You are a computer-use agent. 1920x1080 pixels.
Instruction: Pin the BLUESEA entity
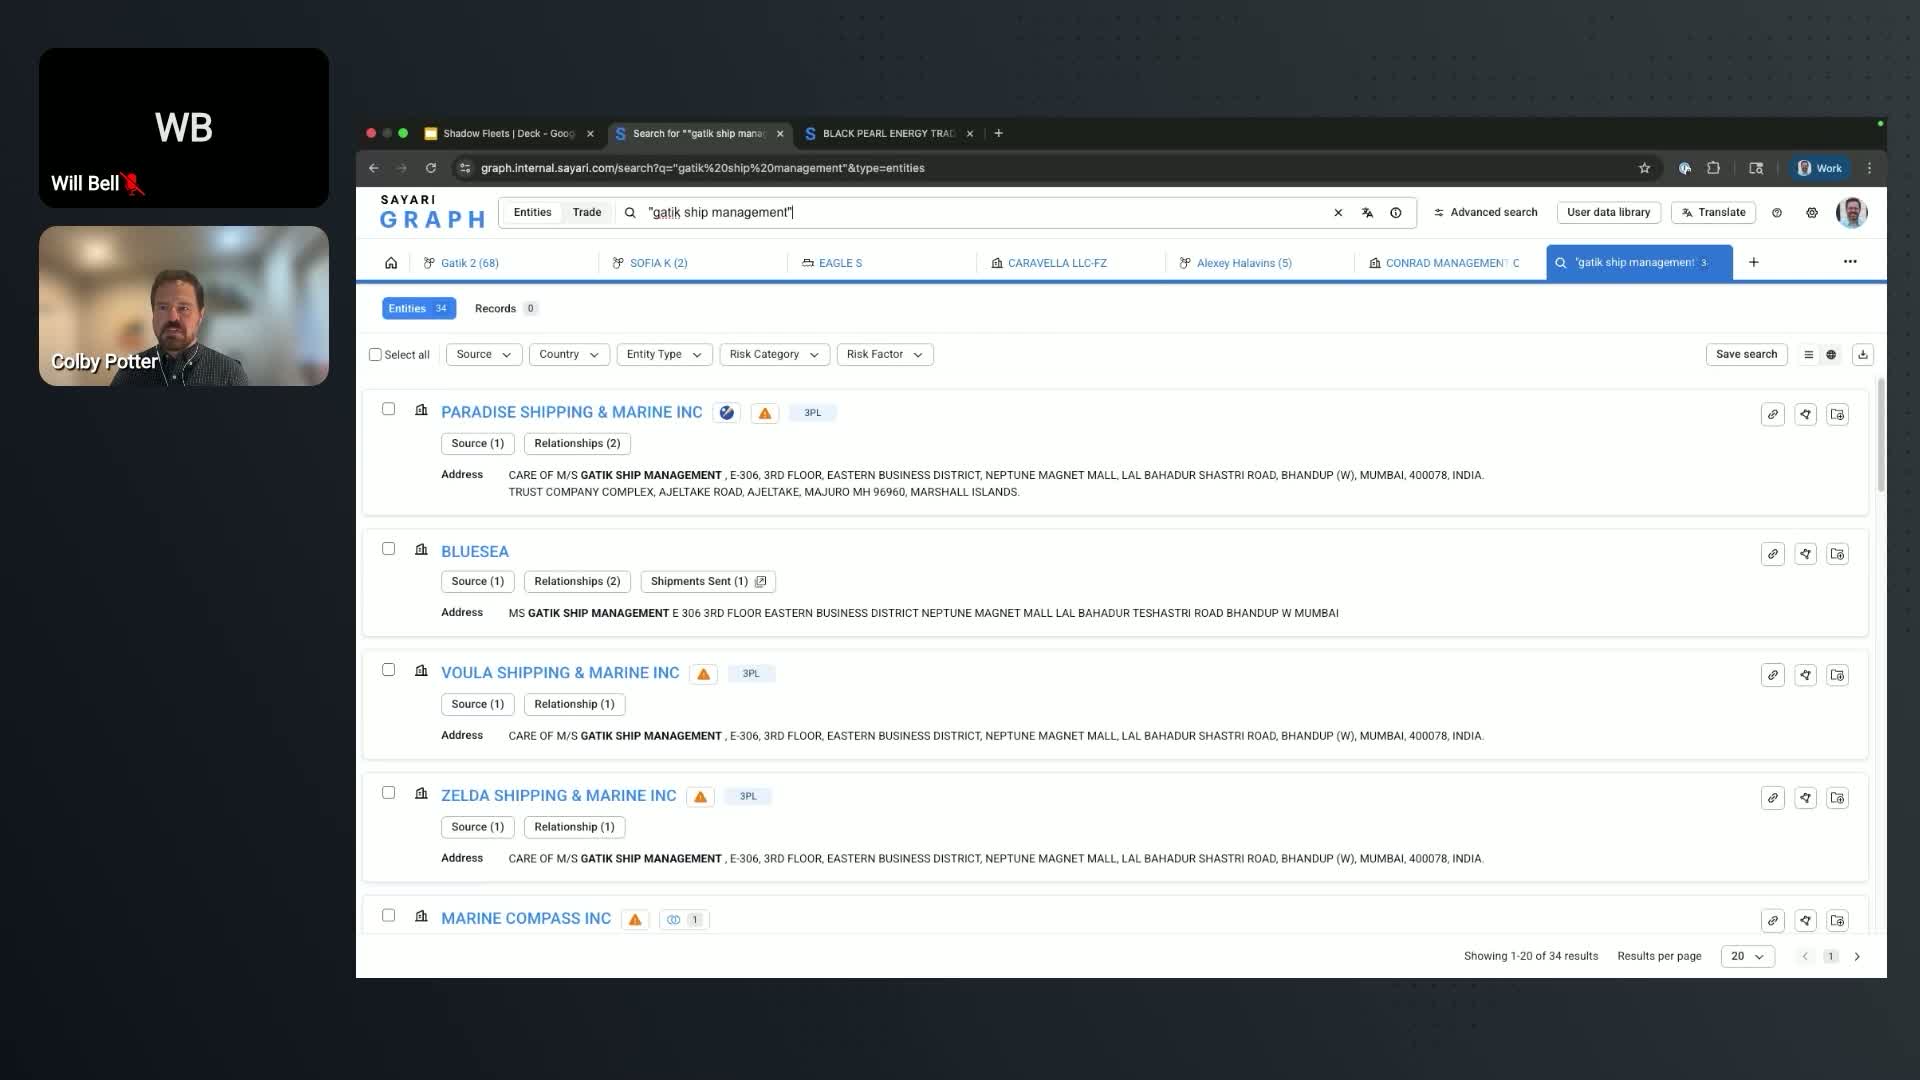[1806, 554]
